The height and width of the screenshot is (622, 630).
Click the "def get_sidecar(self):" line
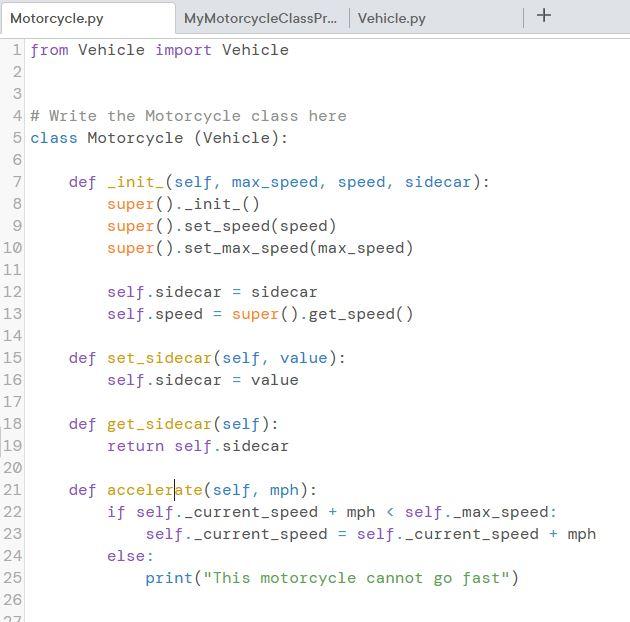[x=173, y=424]
